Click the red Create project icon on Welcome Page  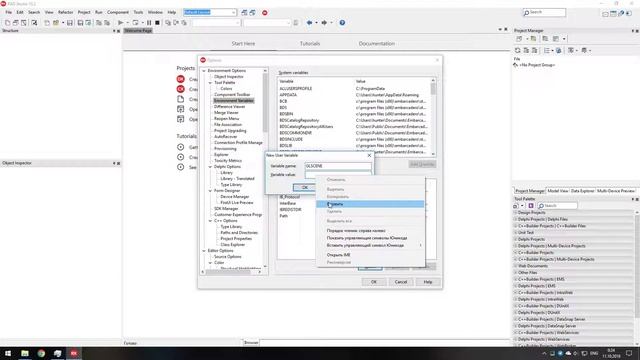180,79
